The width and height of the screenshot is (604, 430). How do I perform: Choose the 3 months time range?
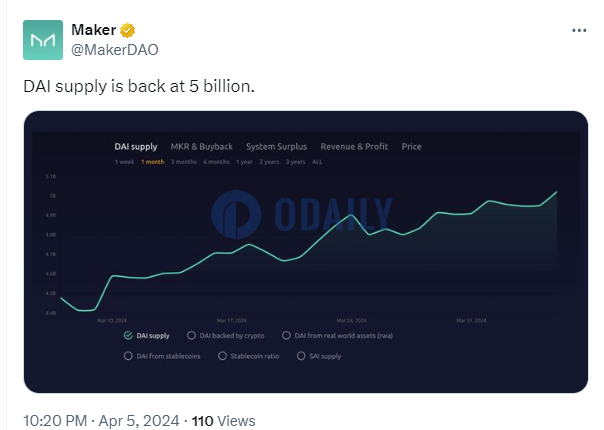[x=184, y=162]
